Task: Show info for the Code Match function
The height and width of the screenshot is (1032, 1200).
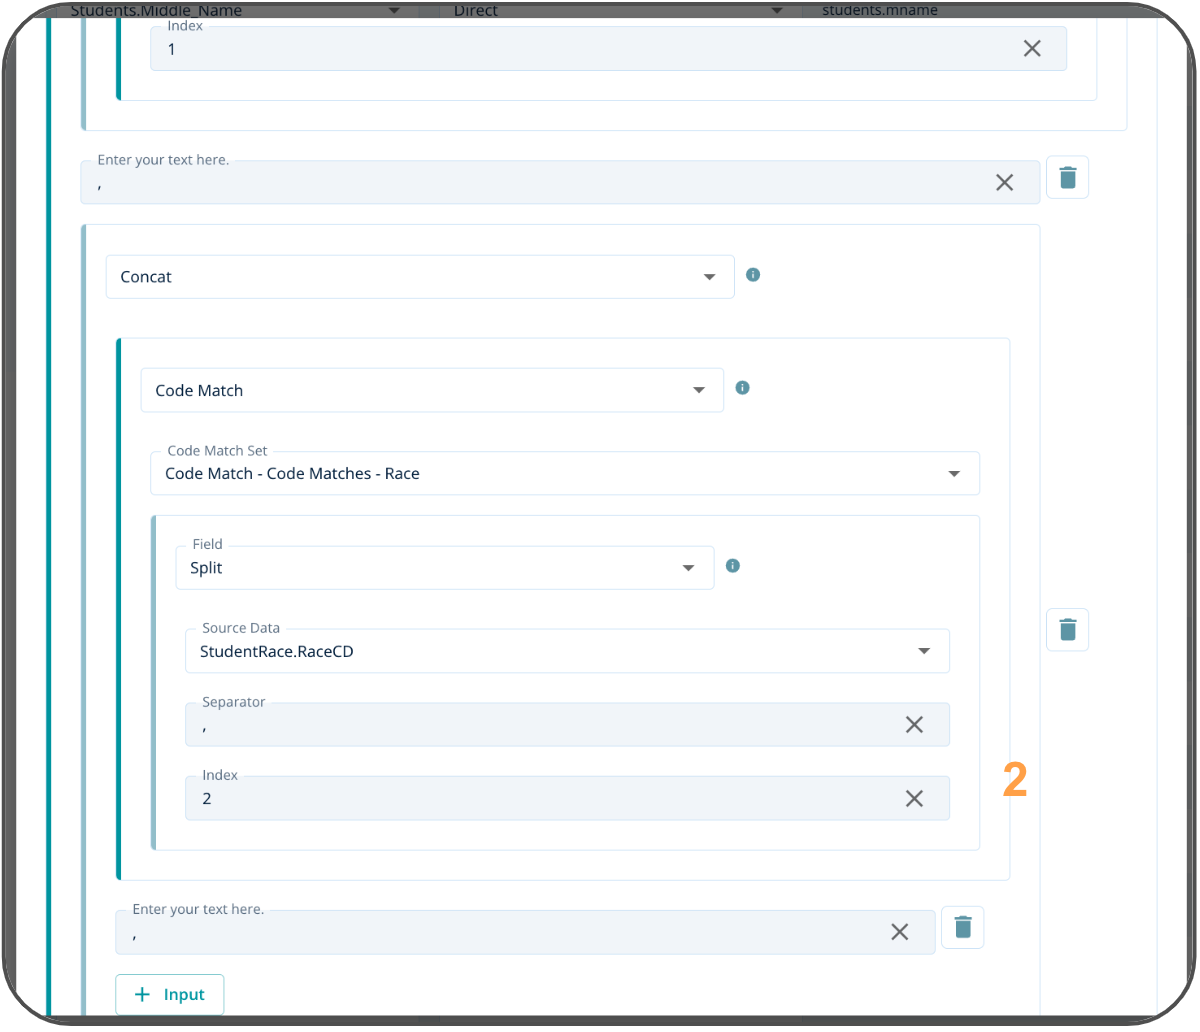Action: pyautogui.click(x=742, y=388)
